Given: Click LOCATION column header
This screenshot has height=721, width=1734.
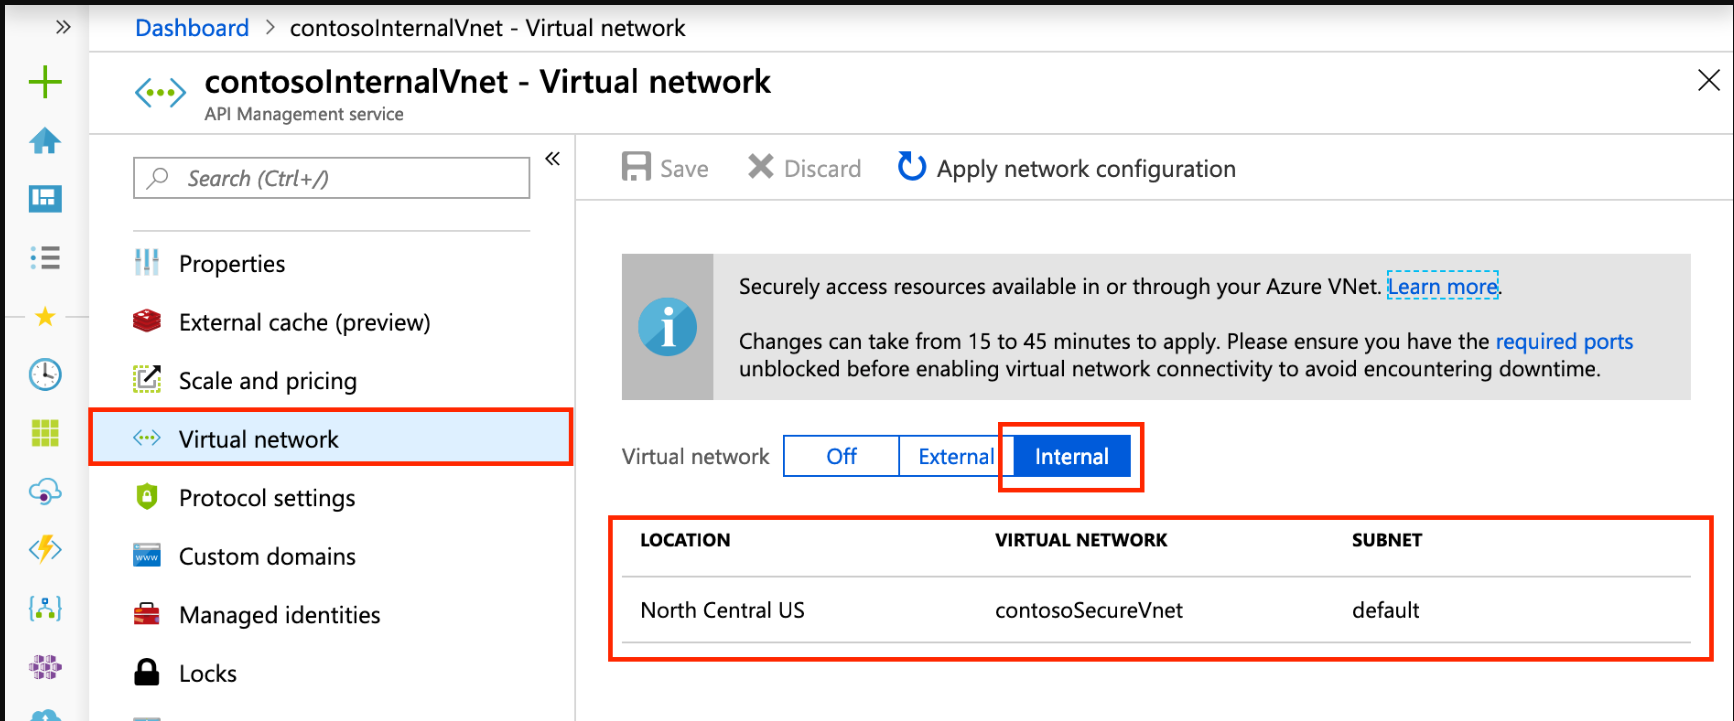Looking at the screenshot, I should (685, 540).
